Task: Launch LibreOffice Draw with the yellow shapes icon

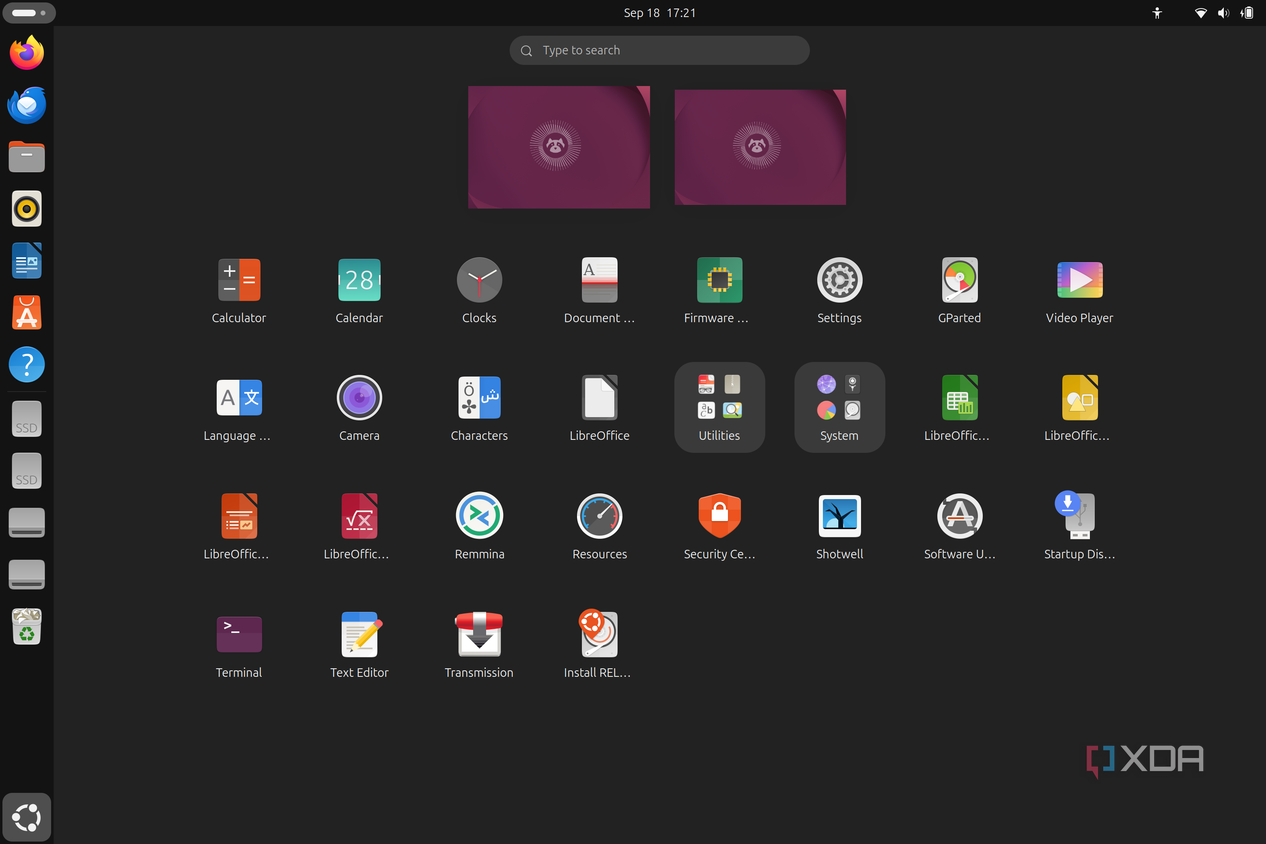Action: 1079,398
